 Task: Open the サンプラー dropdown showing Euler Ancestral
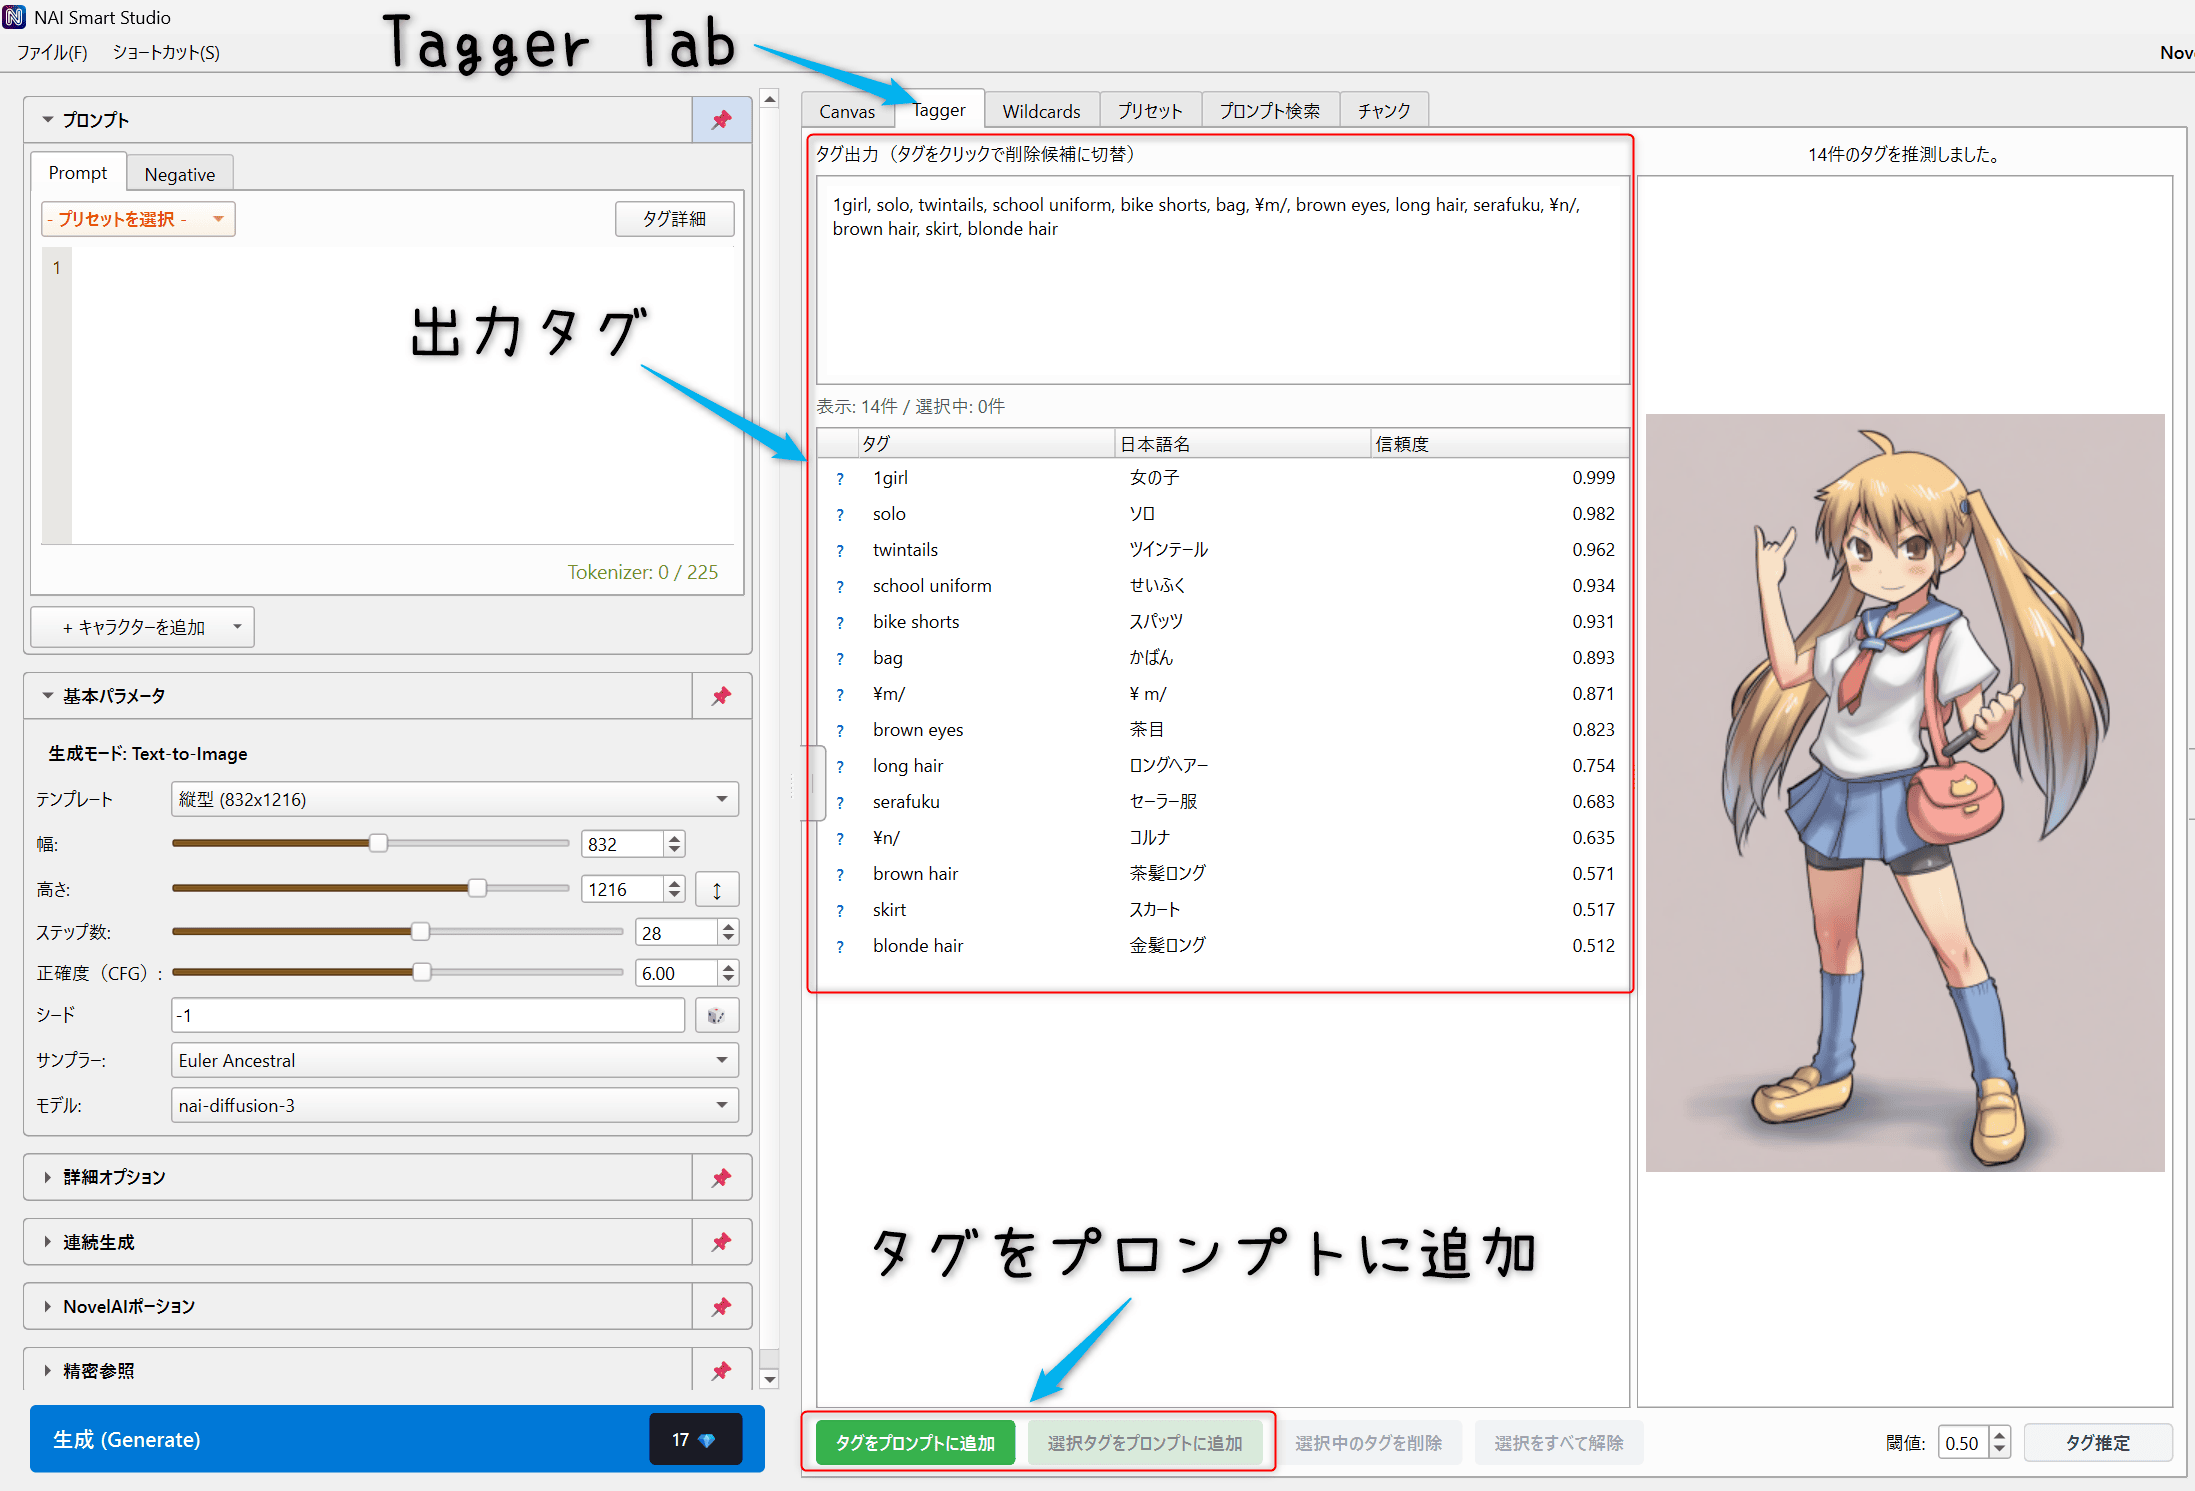[453, 1060]
